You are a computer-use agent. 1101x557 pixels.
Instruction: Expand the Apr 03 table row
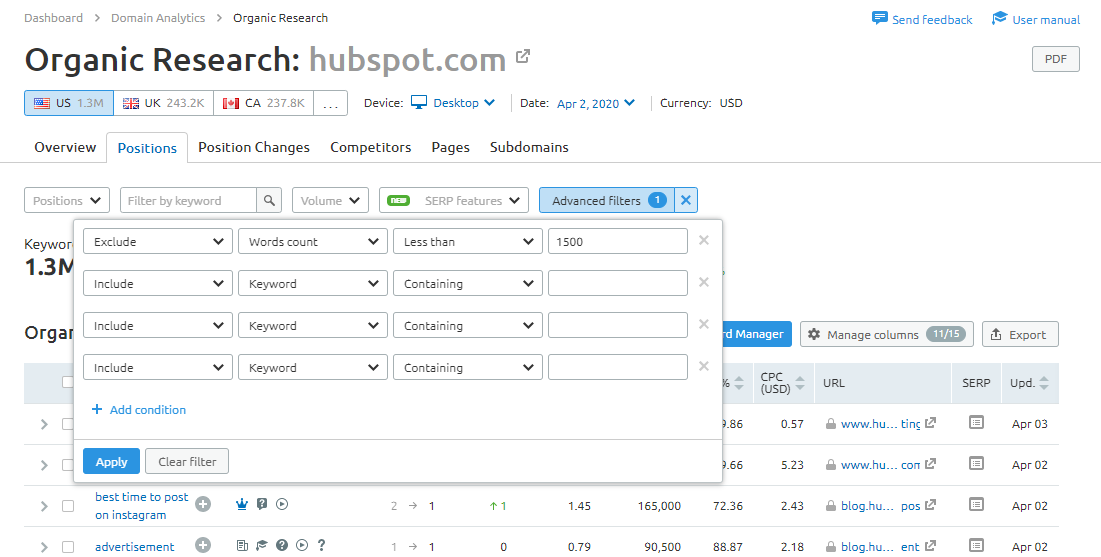(44, 424)
